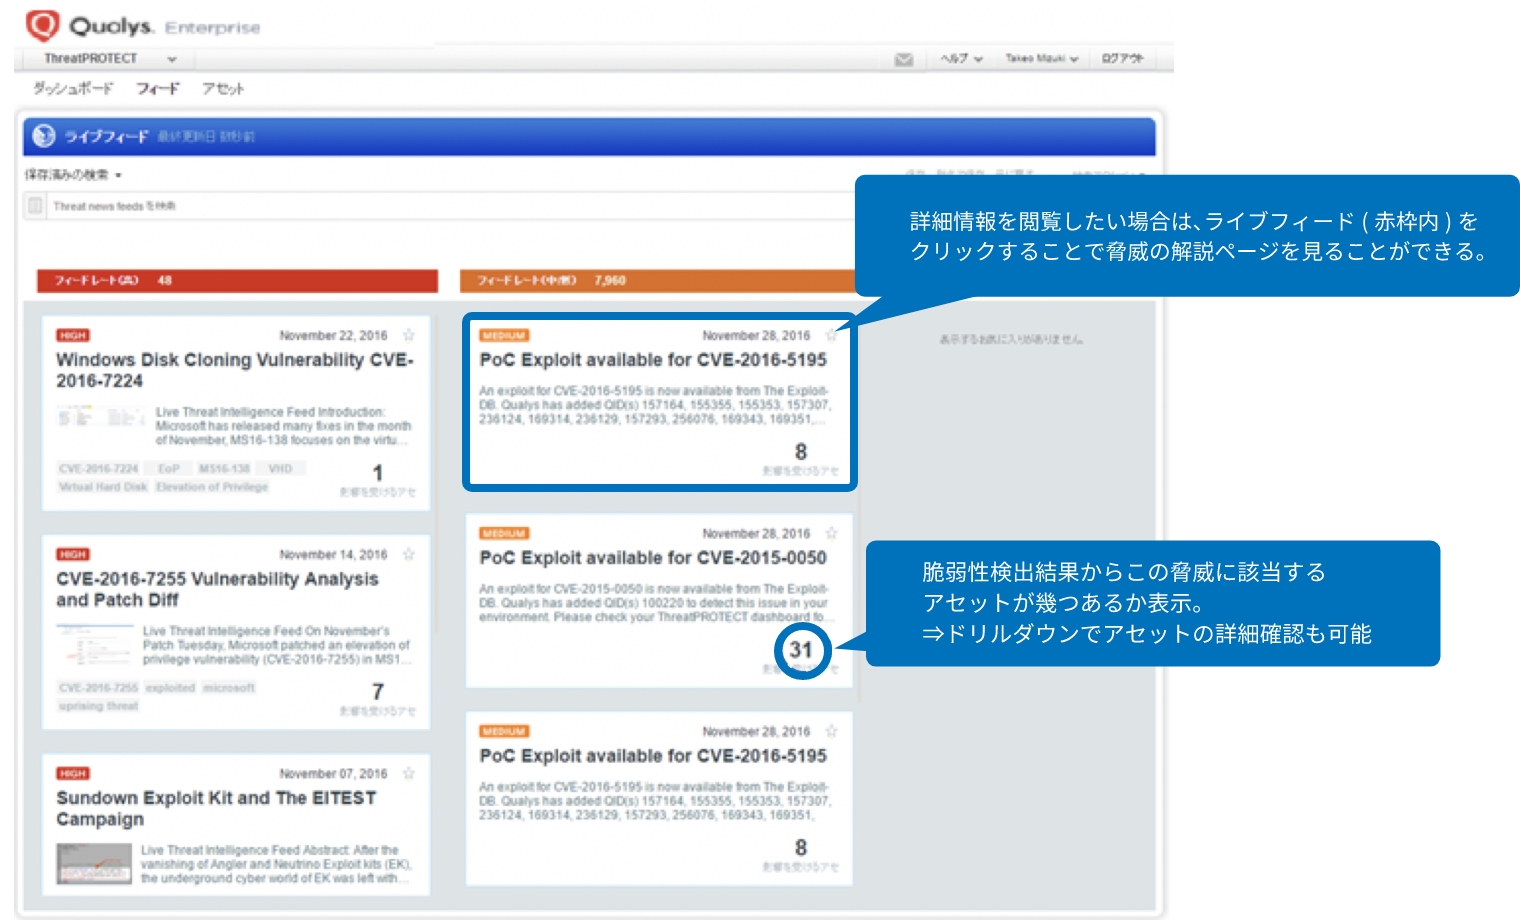The image size is (1520, 924).
Task: Open the PoC Exploit for CVE-2015-0050 title
Action: [x=653, y=557]
